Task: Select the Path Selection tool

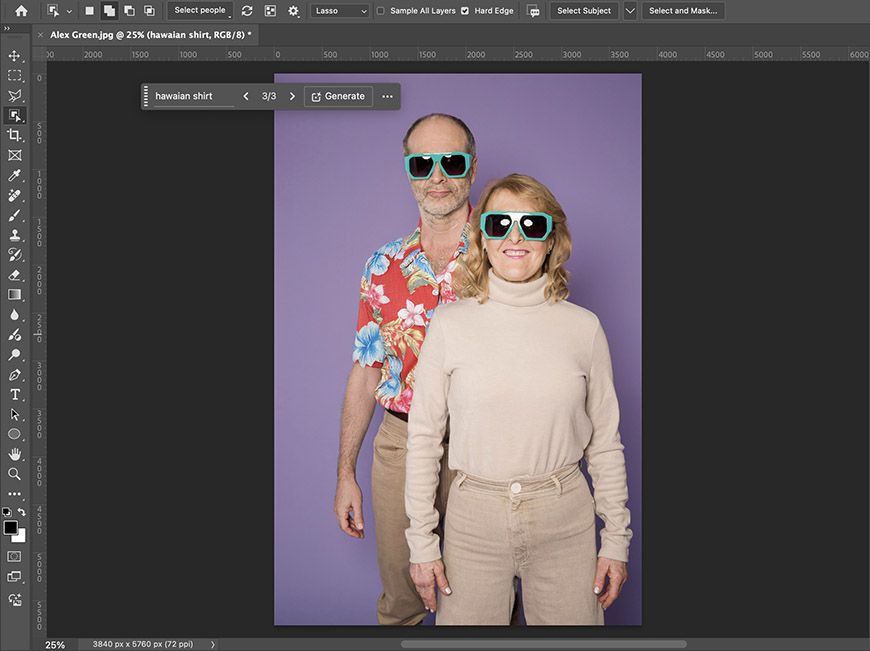Action: pyautogui.click(x=14, y=415)
